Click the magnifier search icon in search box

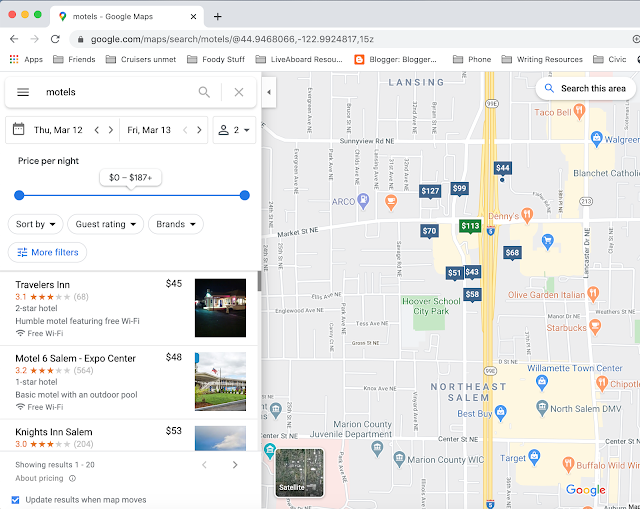[x=204, y=92]
